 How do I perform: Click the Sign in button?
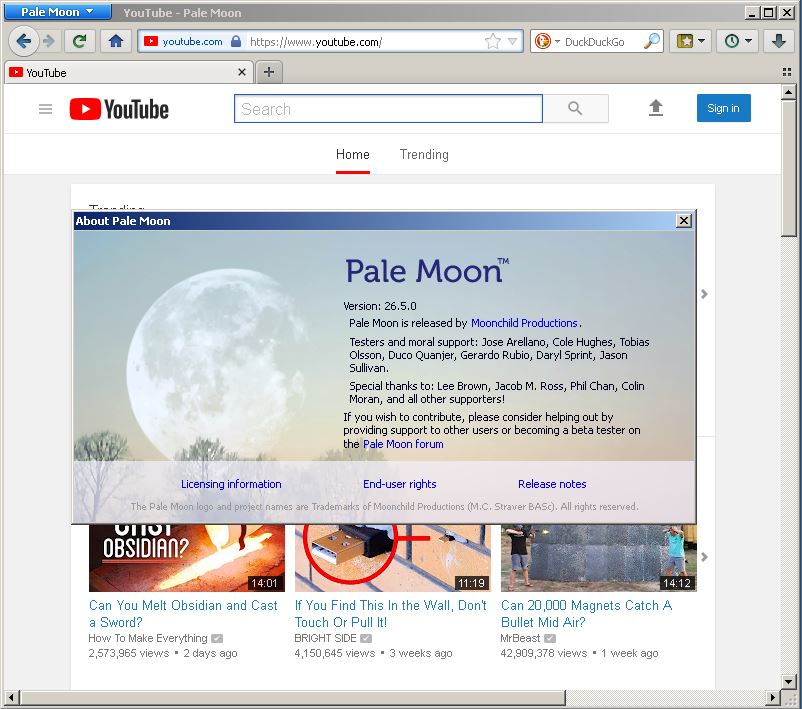(723, 108)
